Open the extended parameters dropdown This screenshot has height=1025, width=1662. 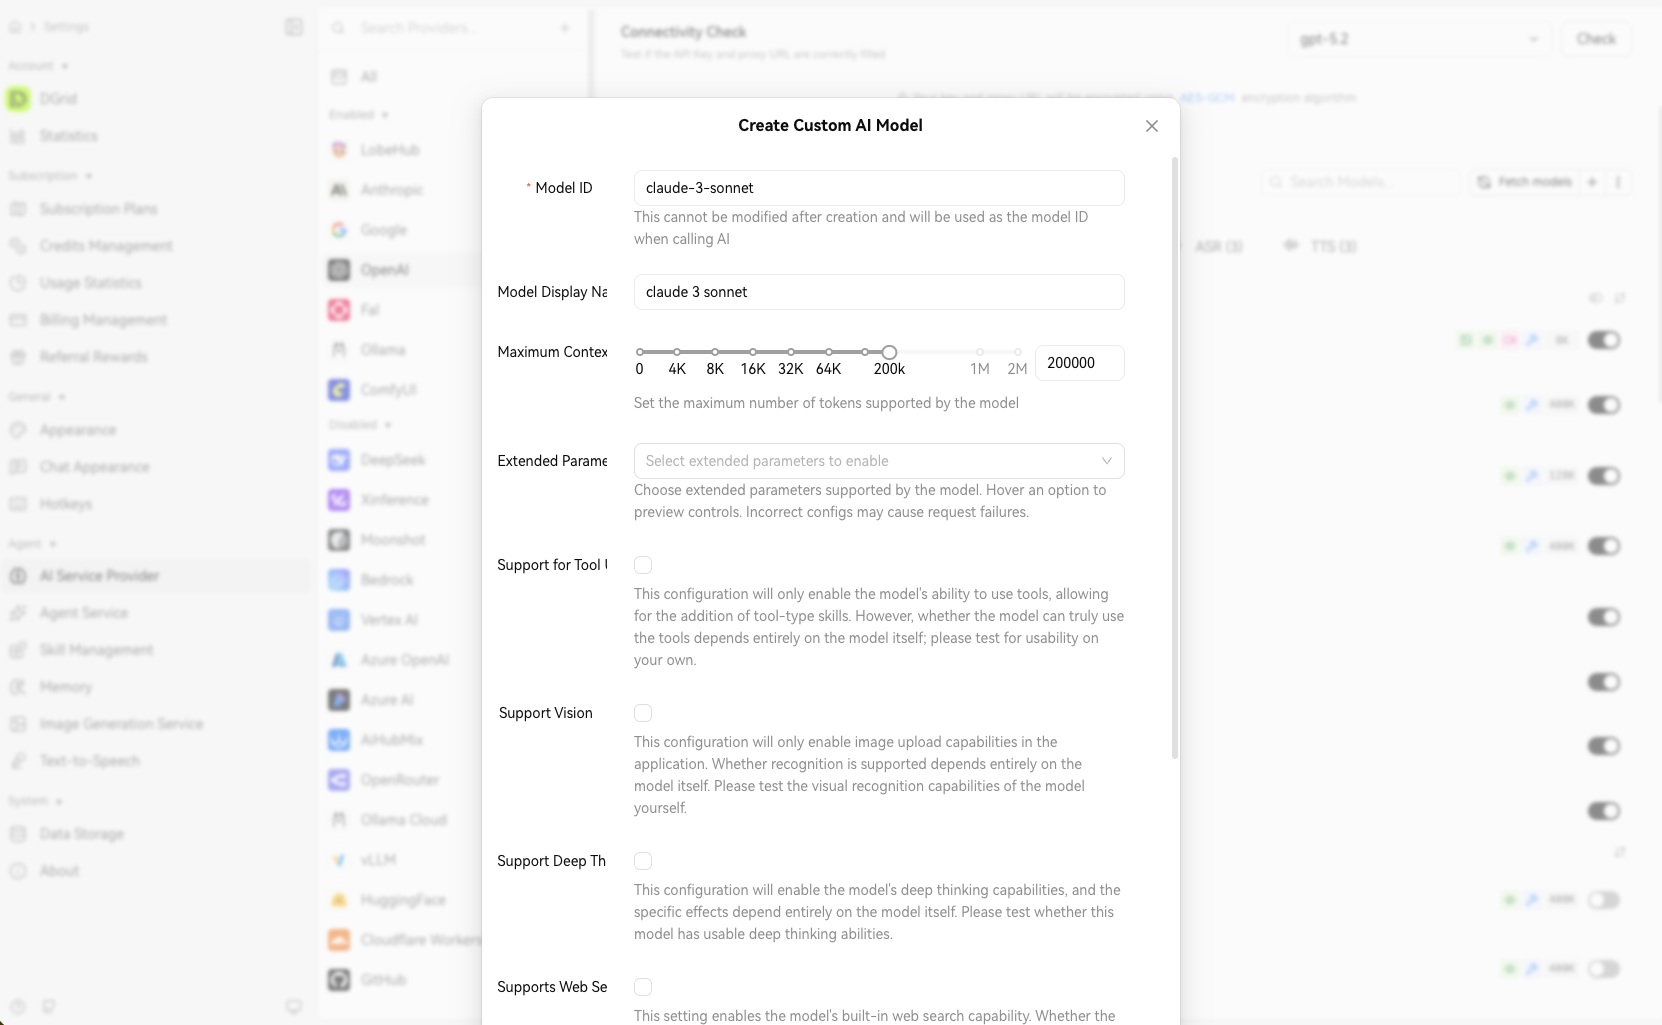[878, 461]
